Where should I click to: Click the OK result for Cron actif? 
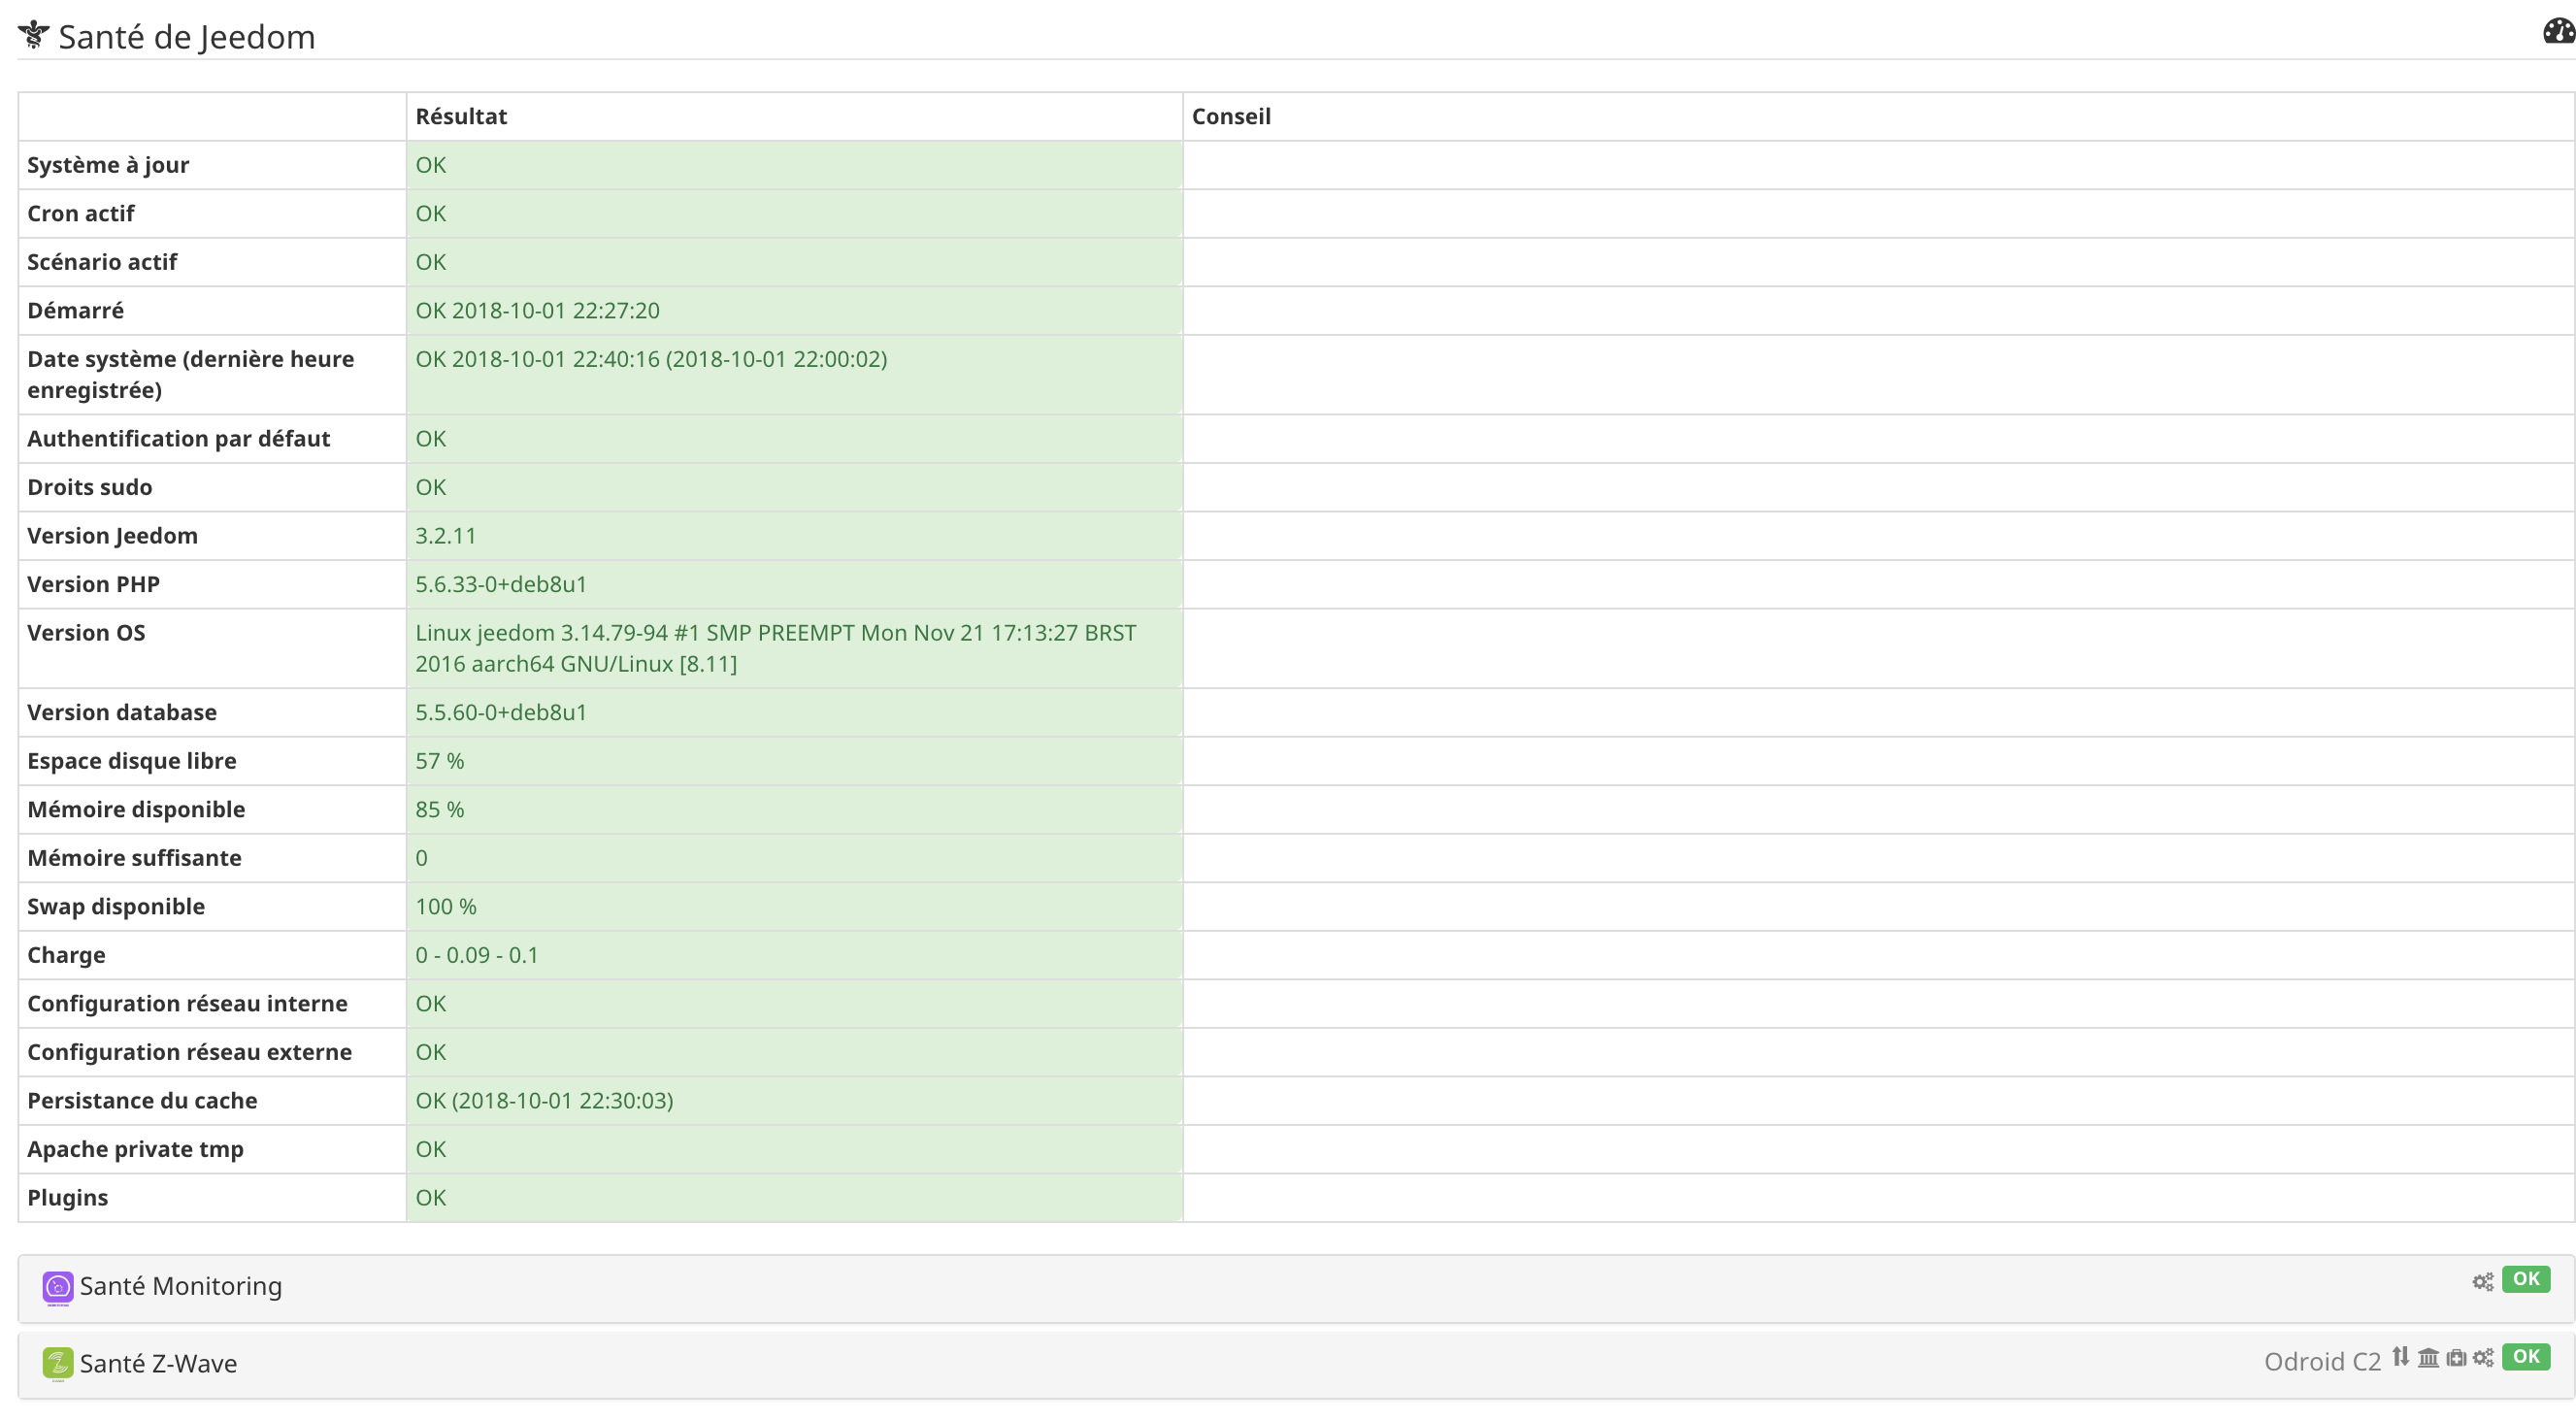pos(431,213)
